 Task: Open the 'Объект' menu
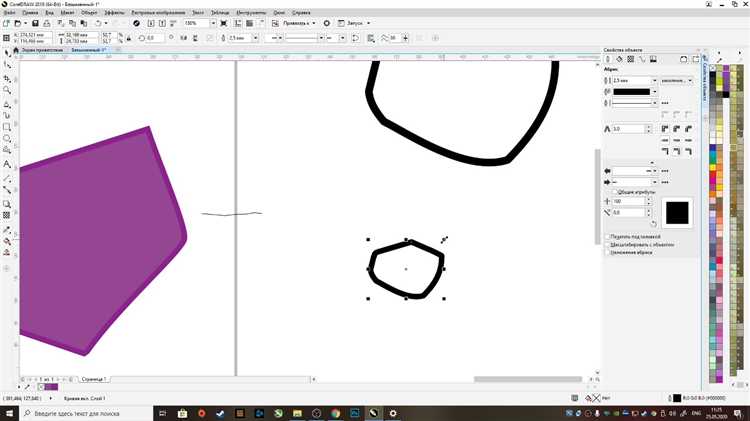pos(89,12)
